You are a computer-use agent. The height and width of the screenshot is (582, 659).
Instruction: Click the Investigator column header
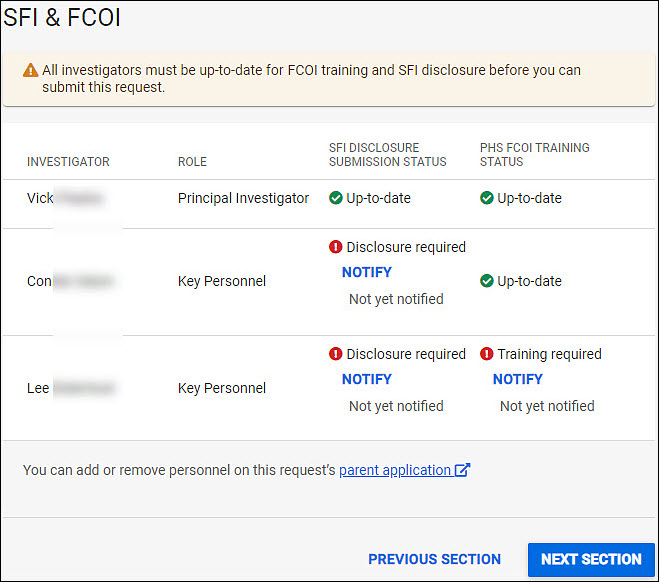68,162
